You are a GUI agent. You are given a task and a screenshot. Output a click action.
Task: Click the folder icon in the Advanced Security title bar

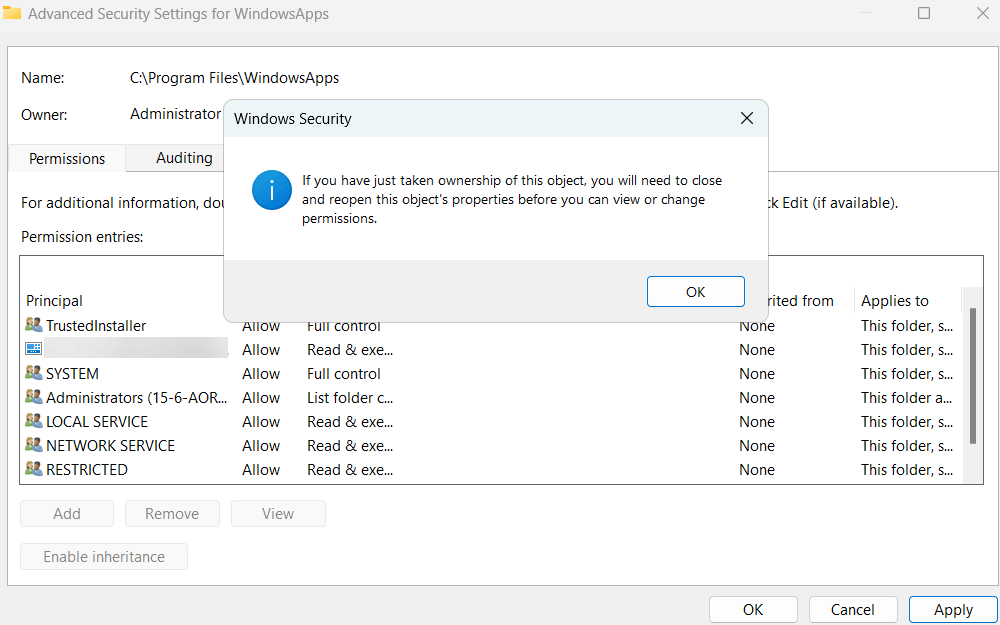[x=12, y=13]
